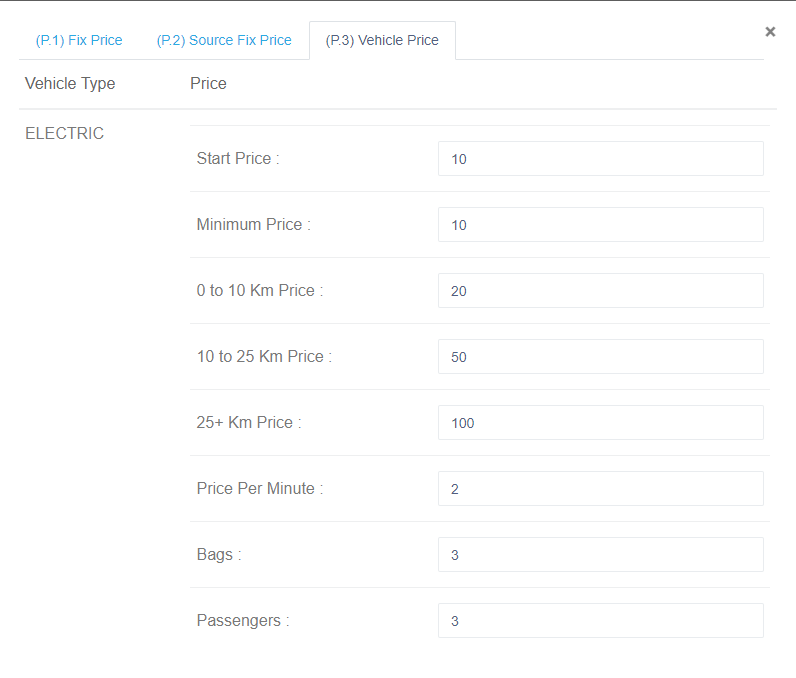Switch to the (P.1) Fix Price tab
The width and height of the screenshot is (796, 678).
(79, 41)
